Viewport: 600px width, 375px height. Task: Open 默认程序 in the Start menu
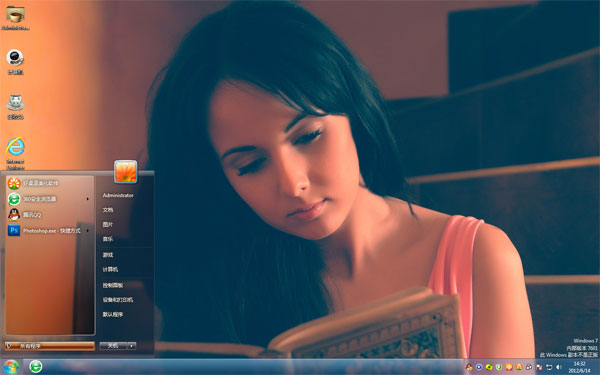pyautogui.click(x=112, y=315)
